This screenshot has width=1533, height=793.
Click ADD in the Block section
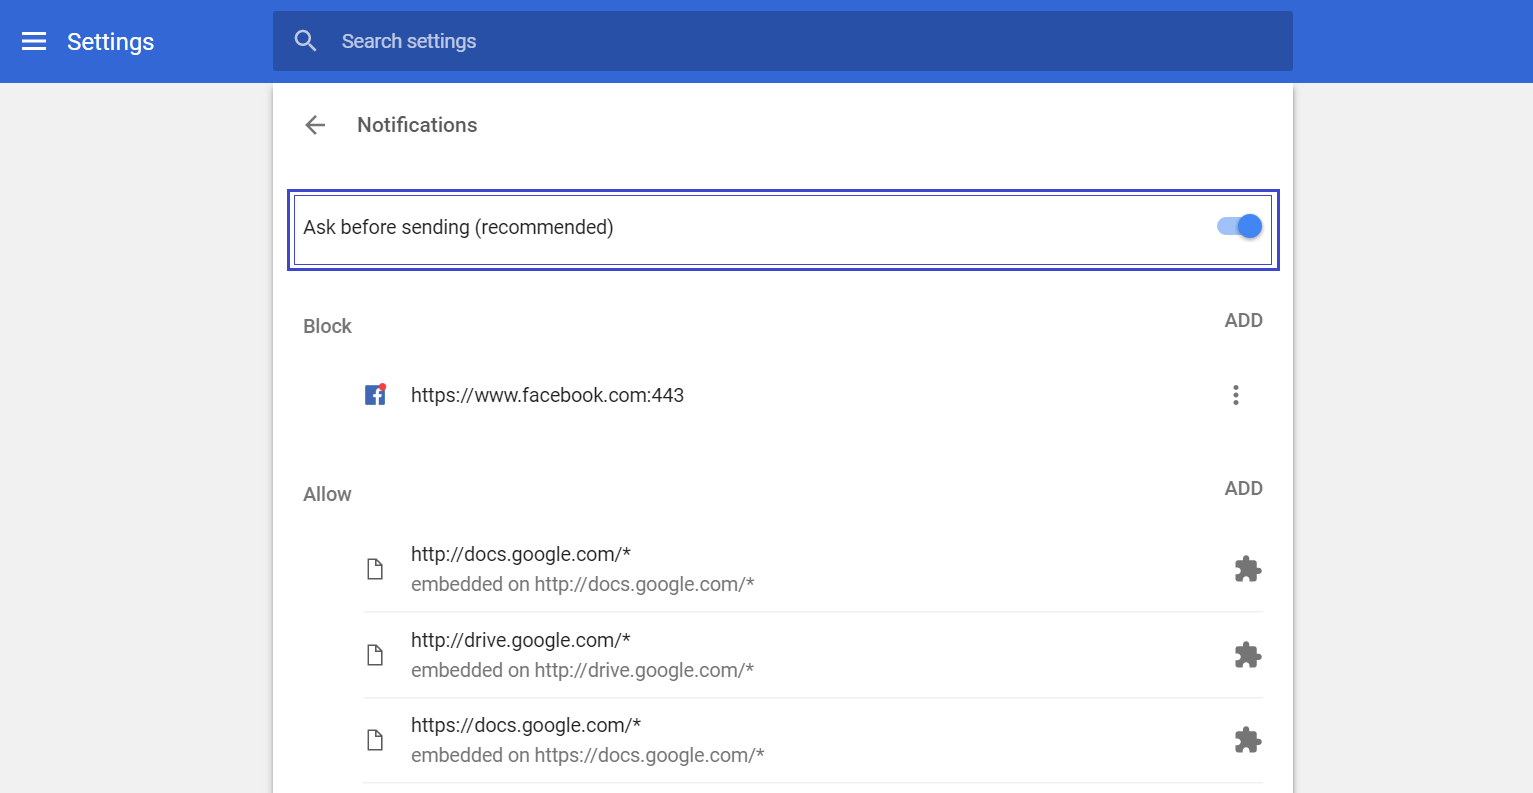pos(1243,321)
